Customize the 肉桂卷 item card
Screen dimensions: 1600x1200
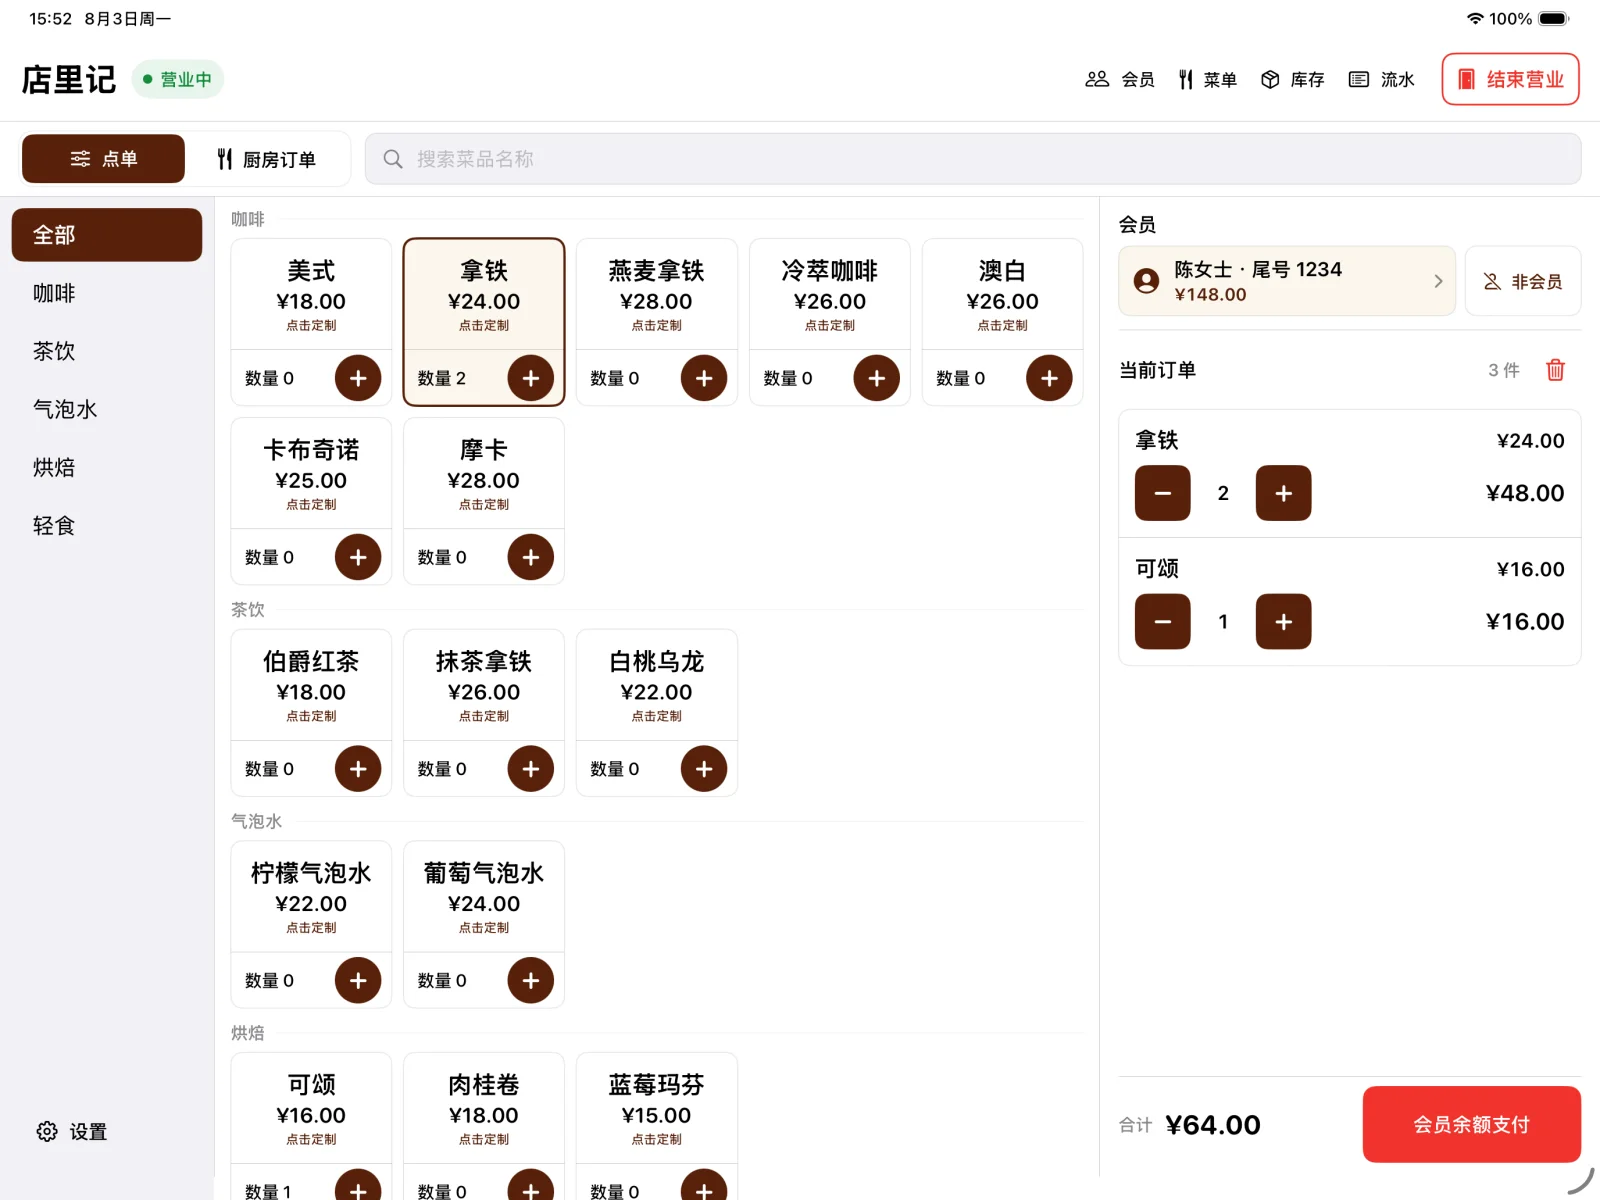tap(484, 1109)
